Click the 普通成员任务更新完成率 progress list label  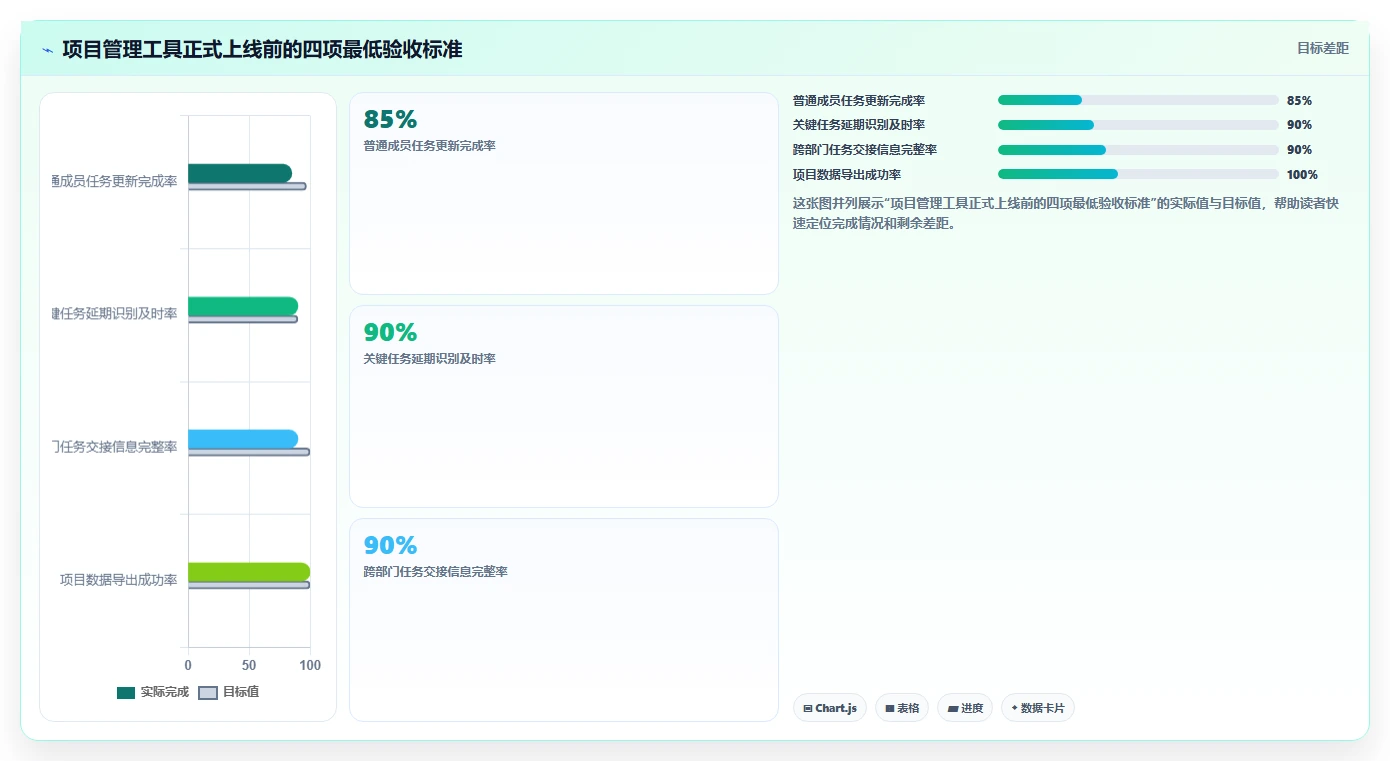coord(859,100)
